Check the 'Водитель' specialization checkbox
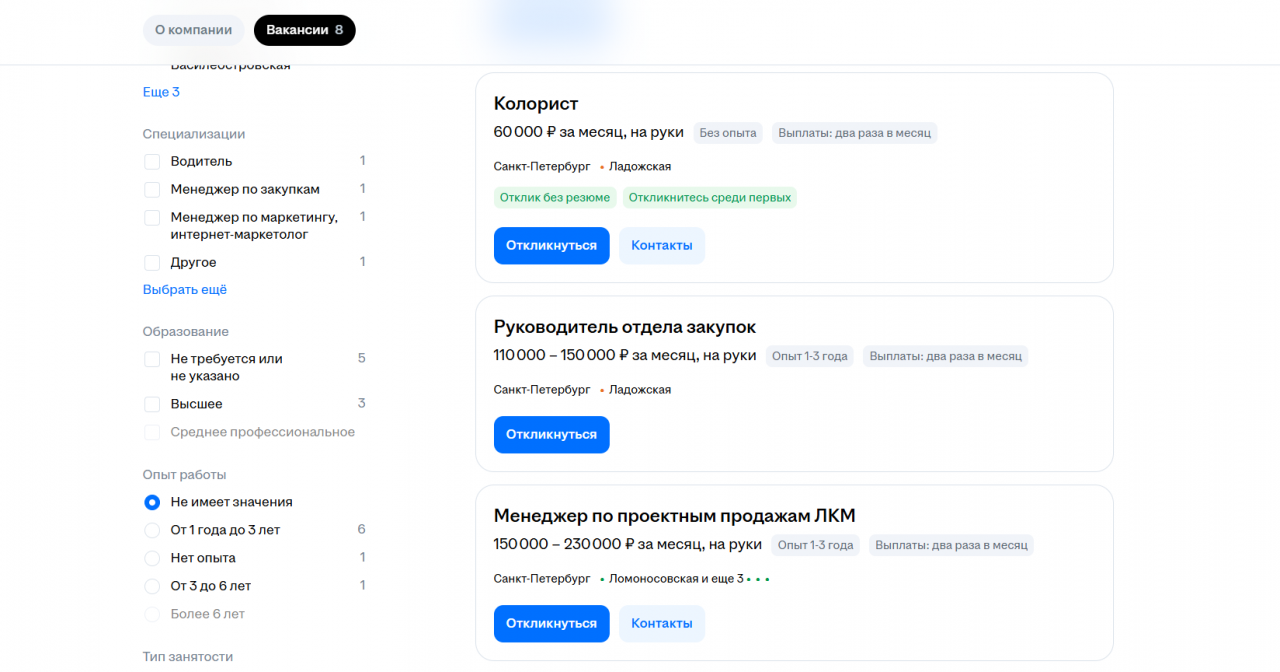This screenshot has width=1280, height=672. 152,161
